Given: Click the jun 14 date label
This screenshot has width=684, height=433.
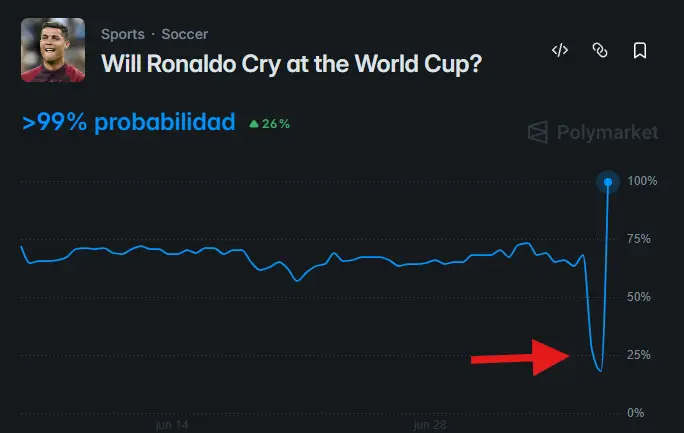Looking at the screenshot, I should (172, 424).
